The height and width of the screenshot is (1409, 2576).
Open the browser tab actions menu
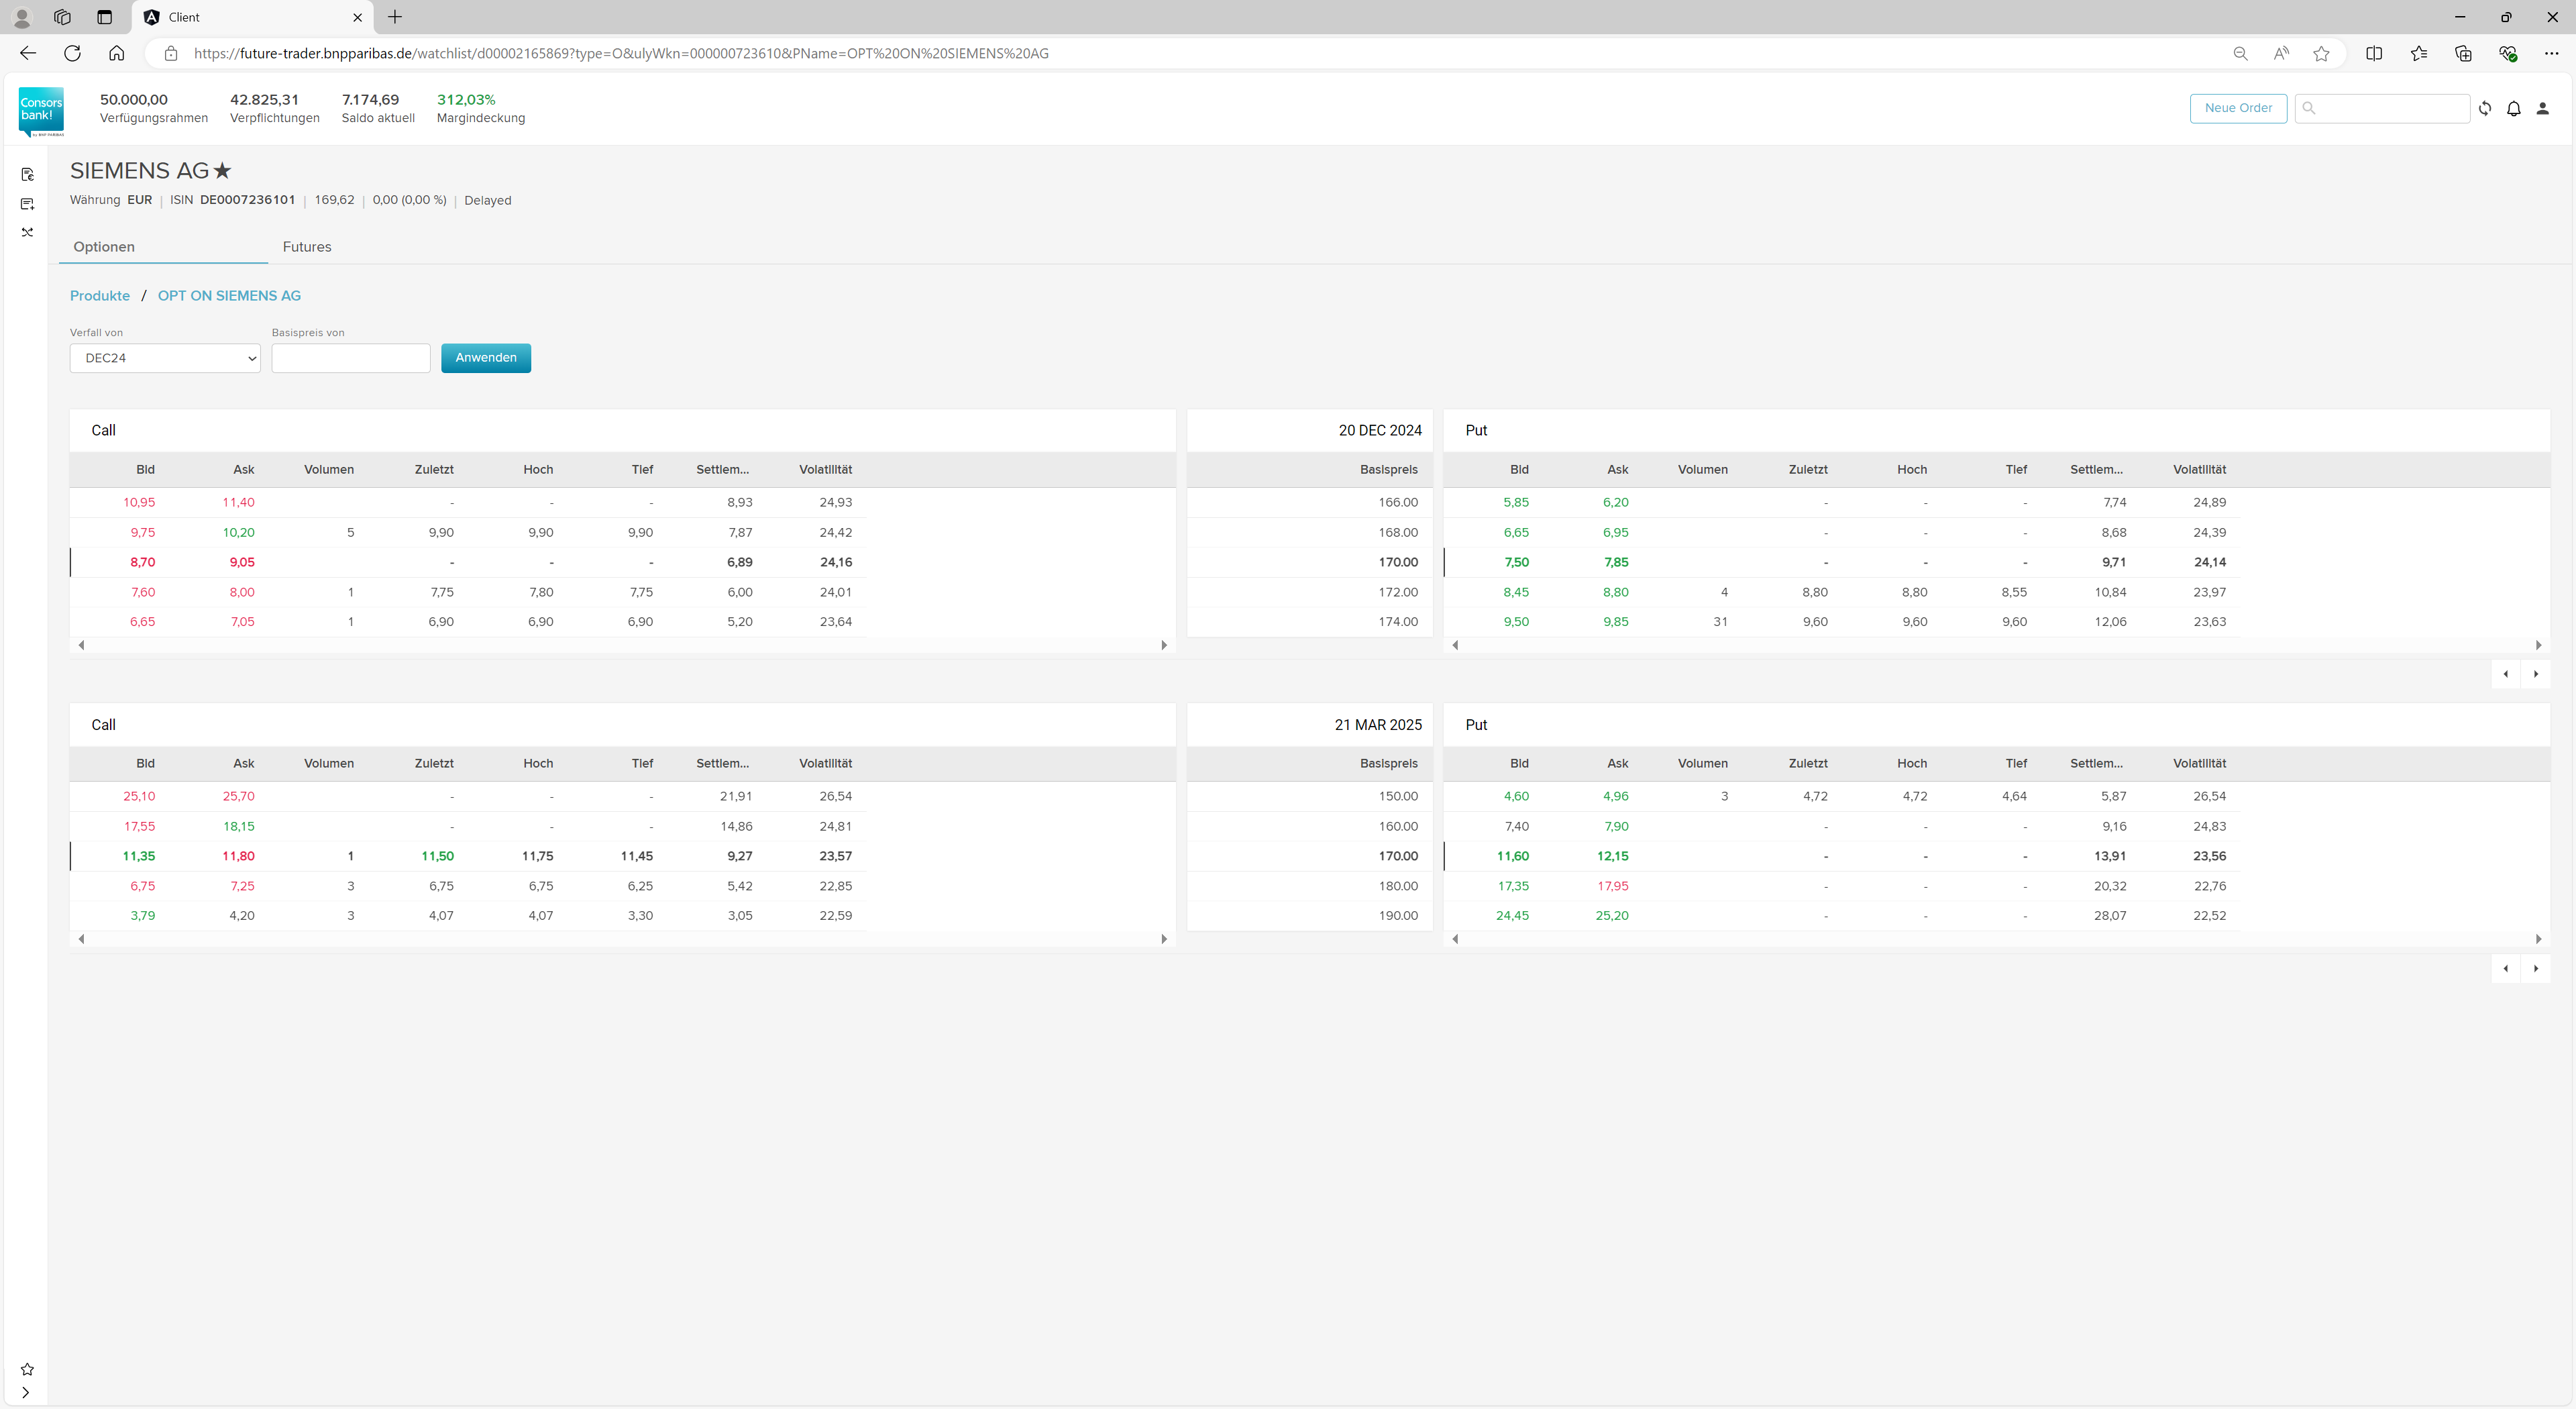104,17
